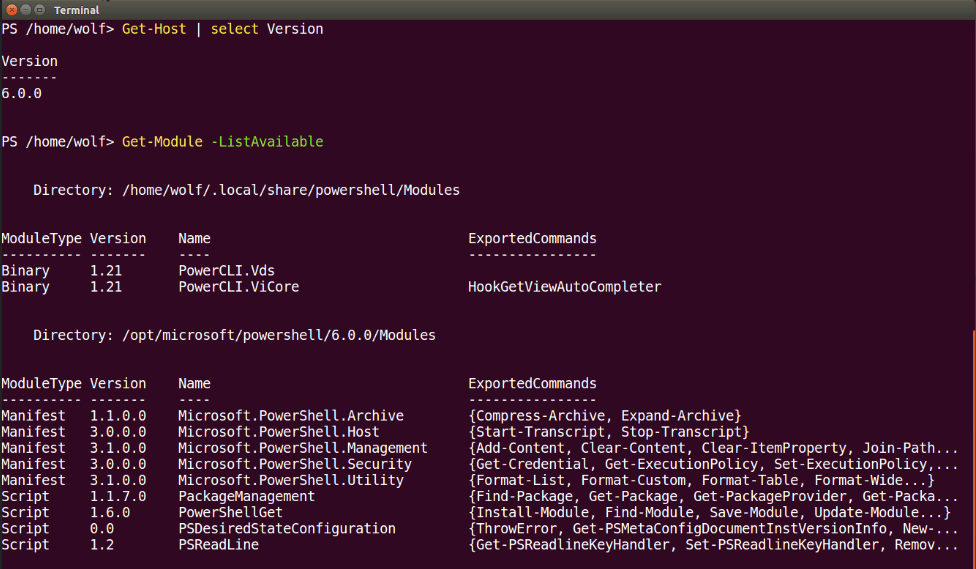The width and height of the screenshot is (976, 569).
Task: Click the PowerCLI.ViCore module name
Action: [238, 287]
